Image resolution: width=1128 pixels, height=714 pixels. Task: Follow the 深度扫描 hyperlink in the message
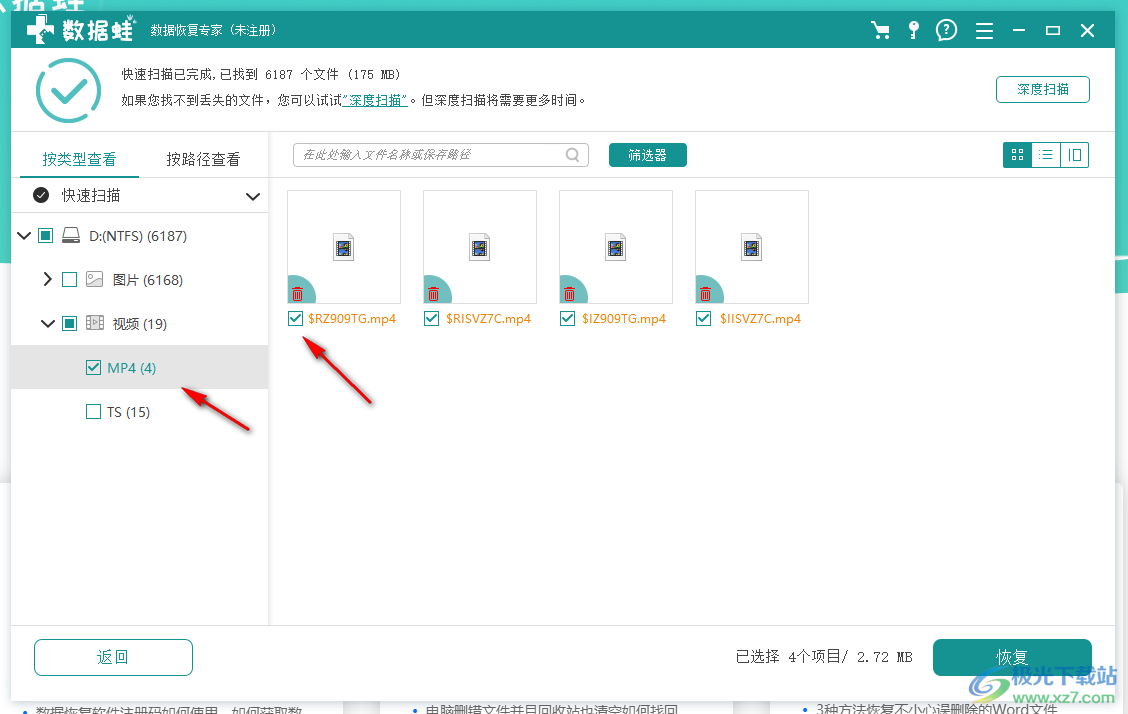(x=374, y=100)
